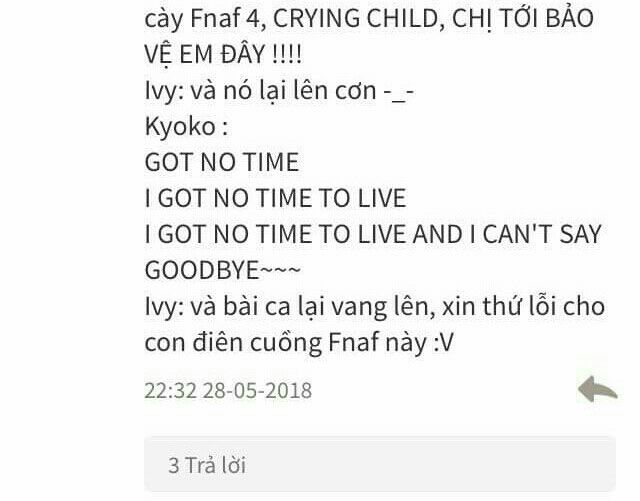Screen dimensions: 640x501
Task: Click the words "CRYING CHILD" in the comment
Action: pos(354,18)
